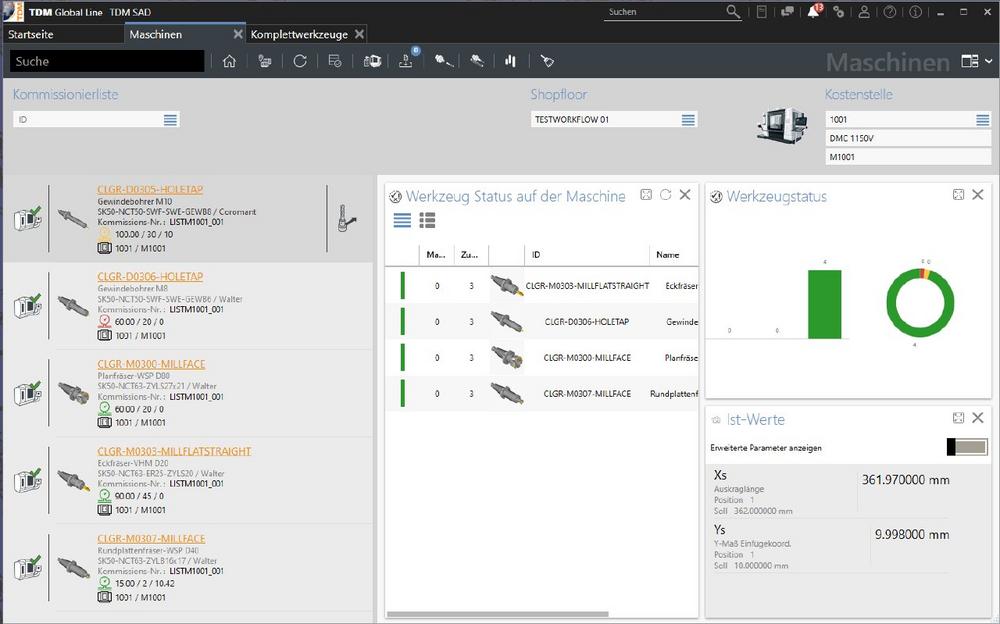Switch to detailed bullet list view in Werkzeug Status panel
1000x624 pixels.
point(427,221)
